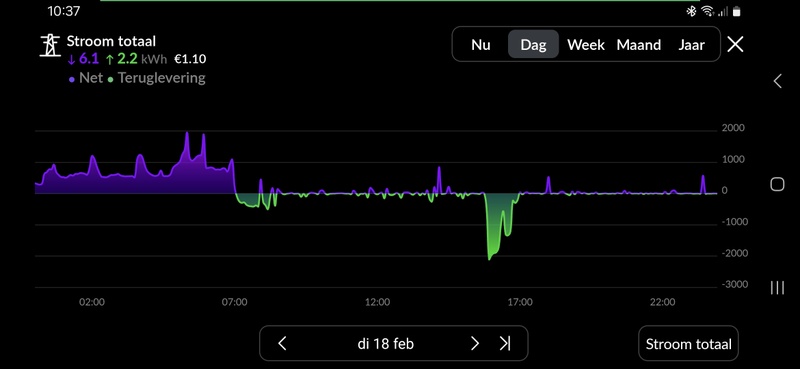Open the Stroom totaal selector button
This screenshot has height=369, width=800.
click(688, 344)
